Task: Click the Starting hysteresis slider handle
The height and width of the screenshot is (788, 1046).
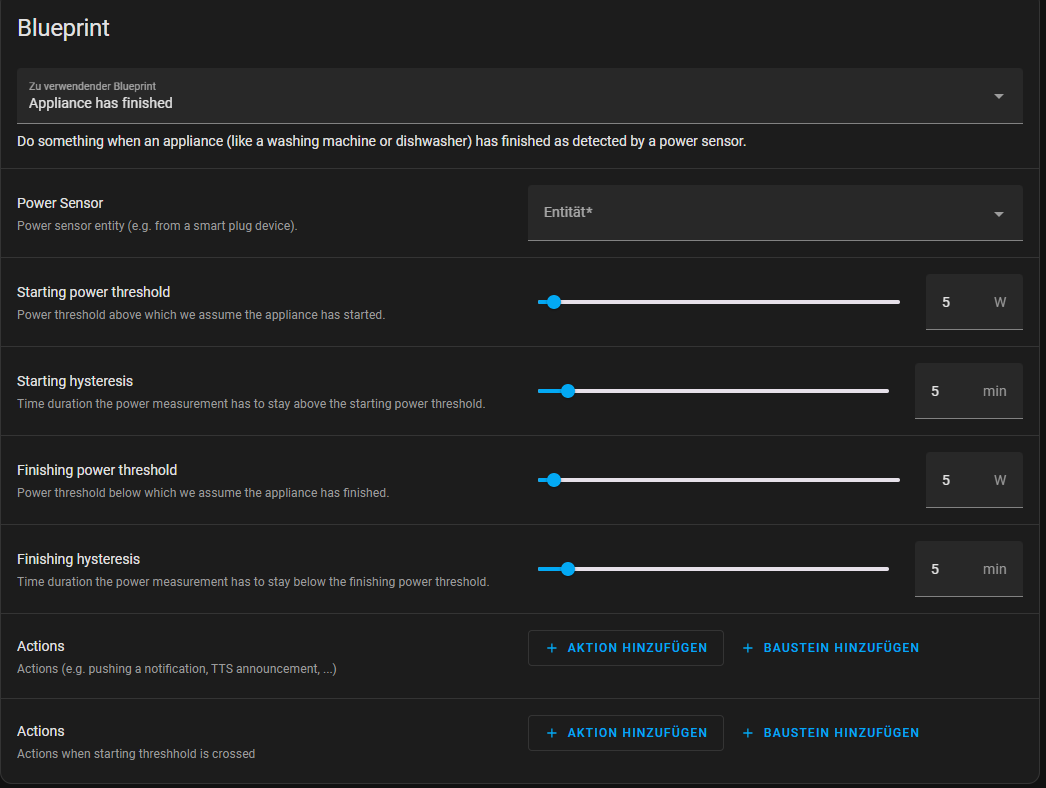Action: [568, 391]
